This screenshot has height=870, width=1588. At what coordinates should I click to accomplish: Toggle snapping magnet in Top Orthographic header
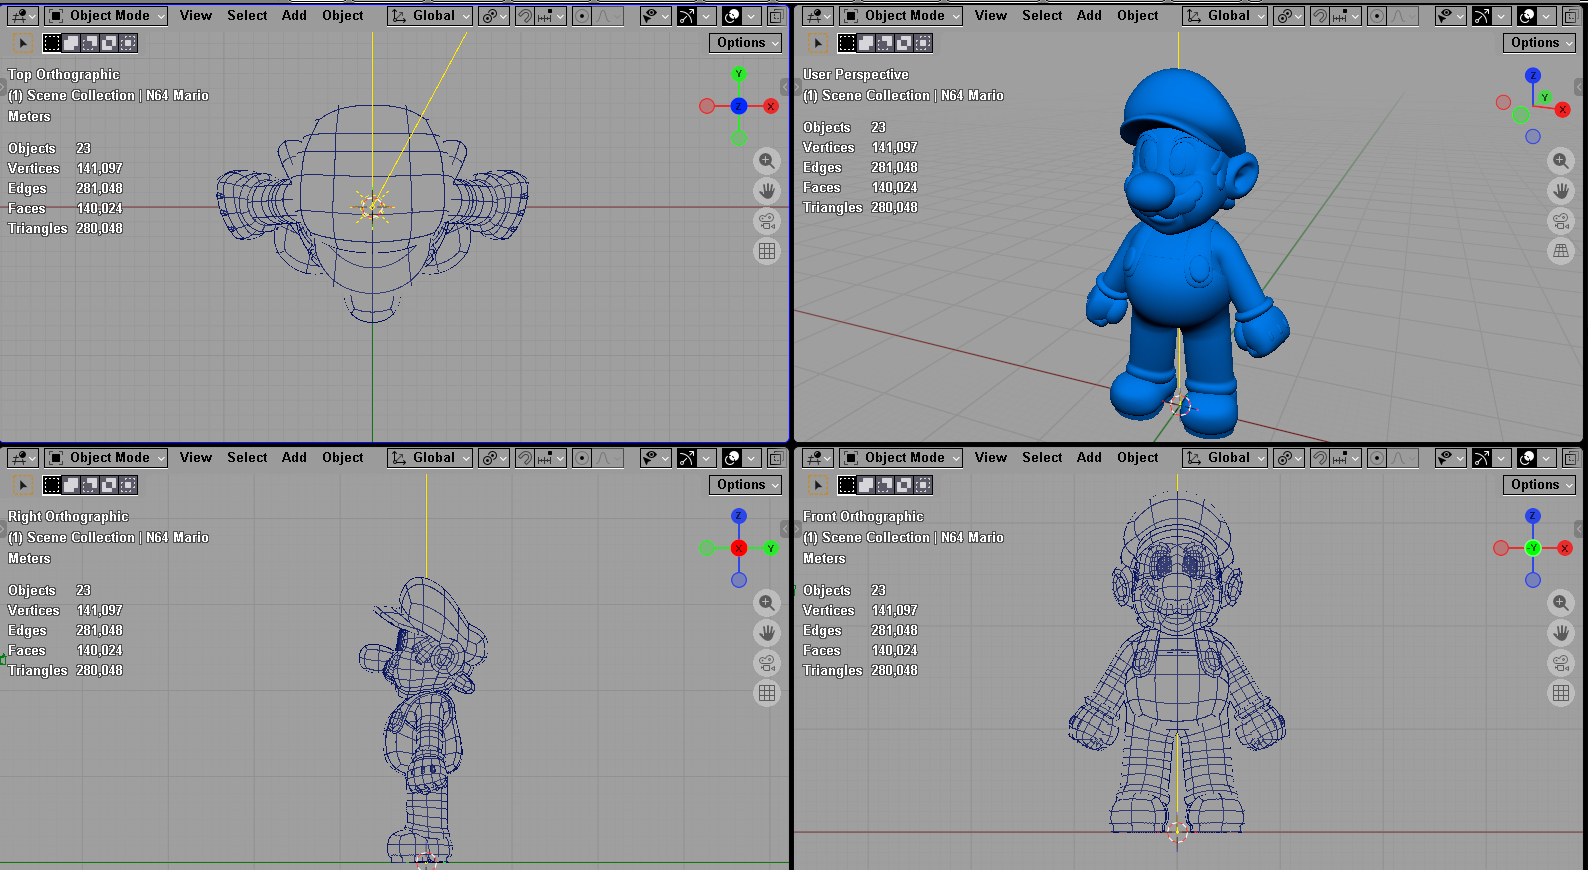[x=525, y=16]
